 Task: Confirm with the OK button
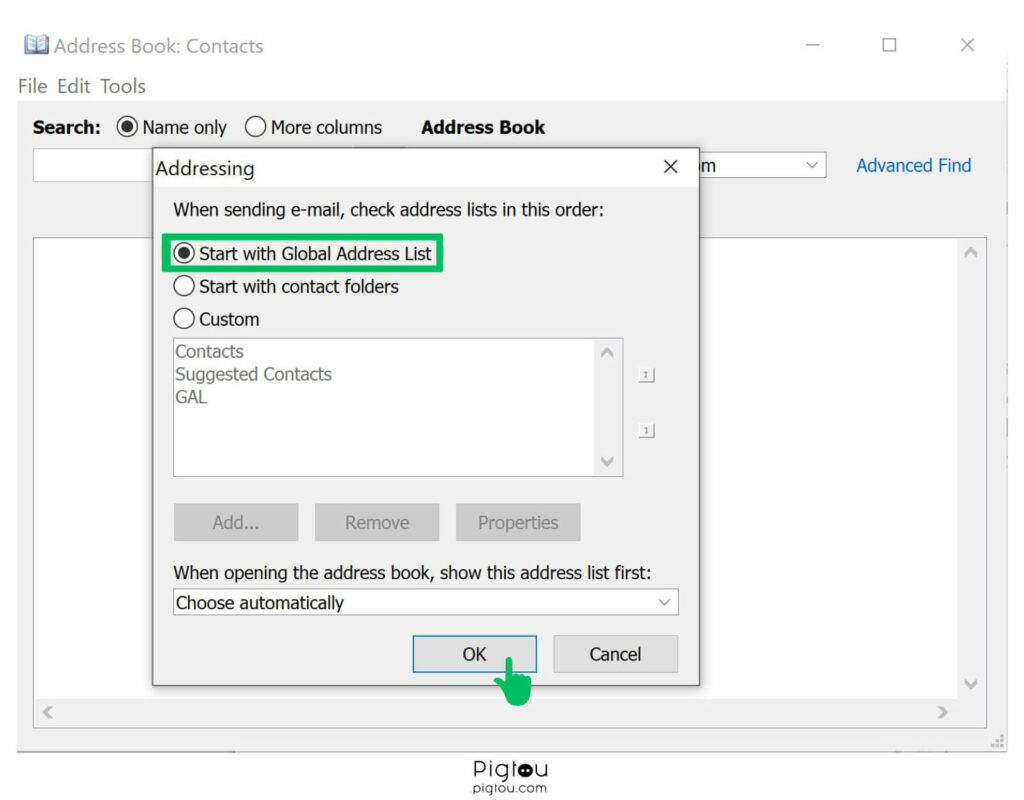pos(475,654)
